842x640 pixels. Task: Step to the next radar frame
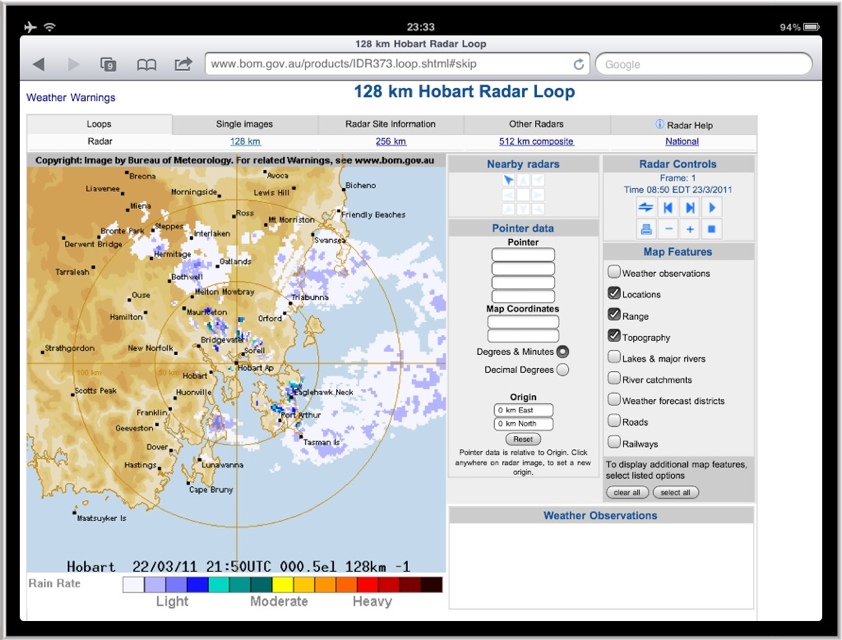click(689, 207)
